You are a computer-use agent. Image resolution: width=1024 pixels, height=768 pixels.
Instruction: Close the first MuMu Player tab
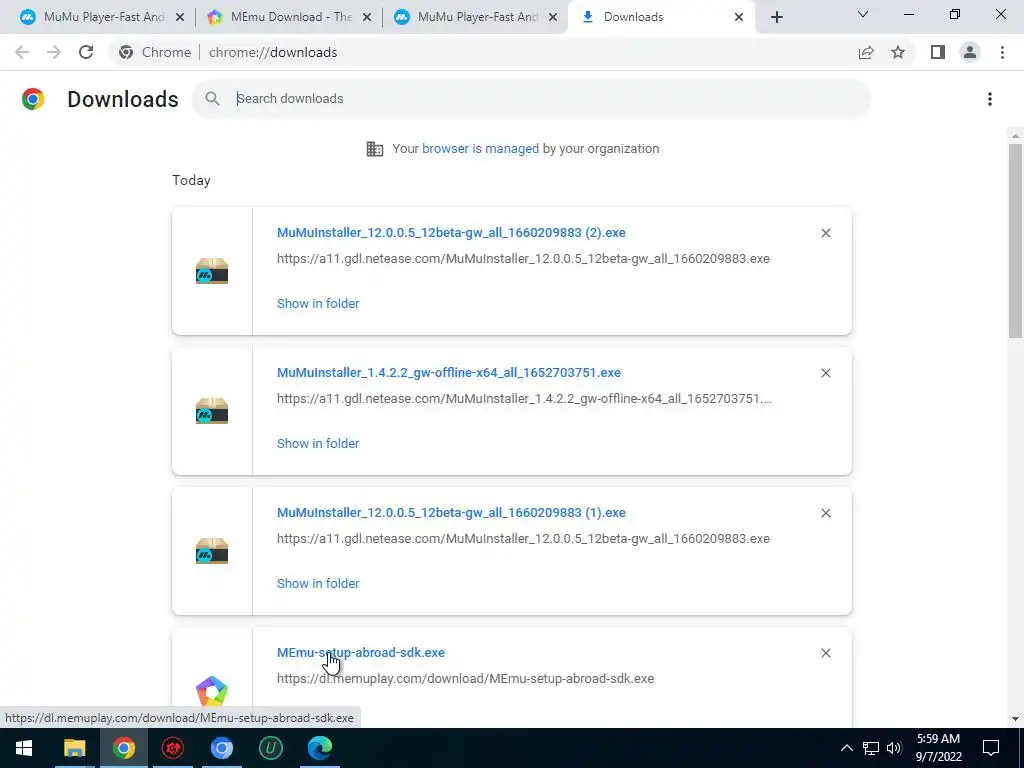tap(180, 17)
